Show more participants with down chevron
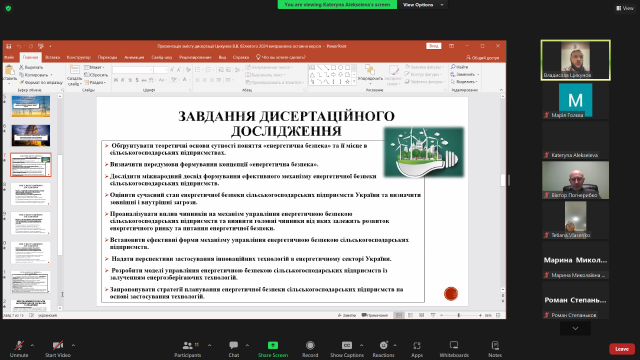This screenshot has width=640, height=360. [x=575, y=328]
